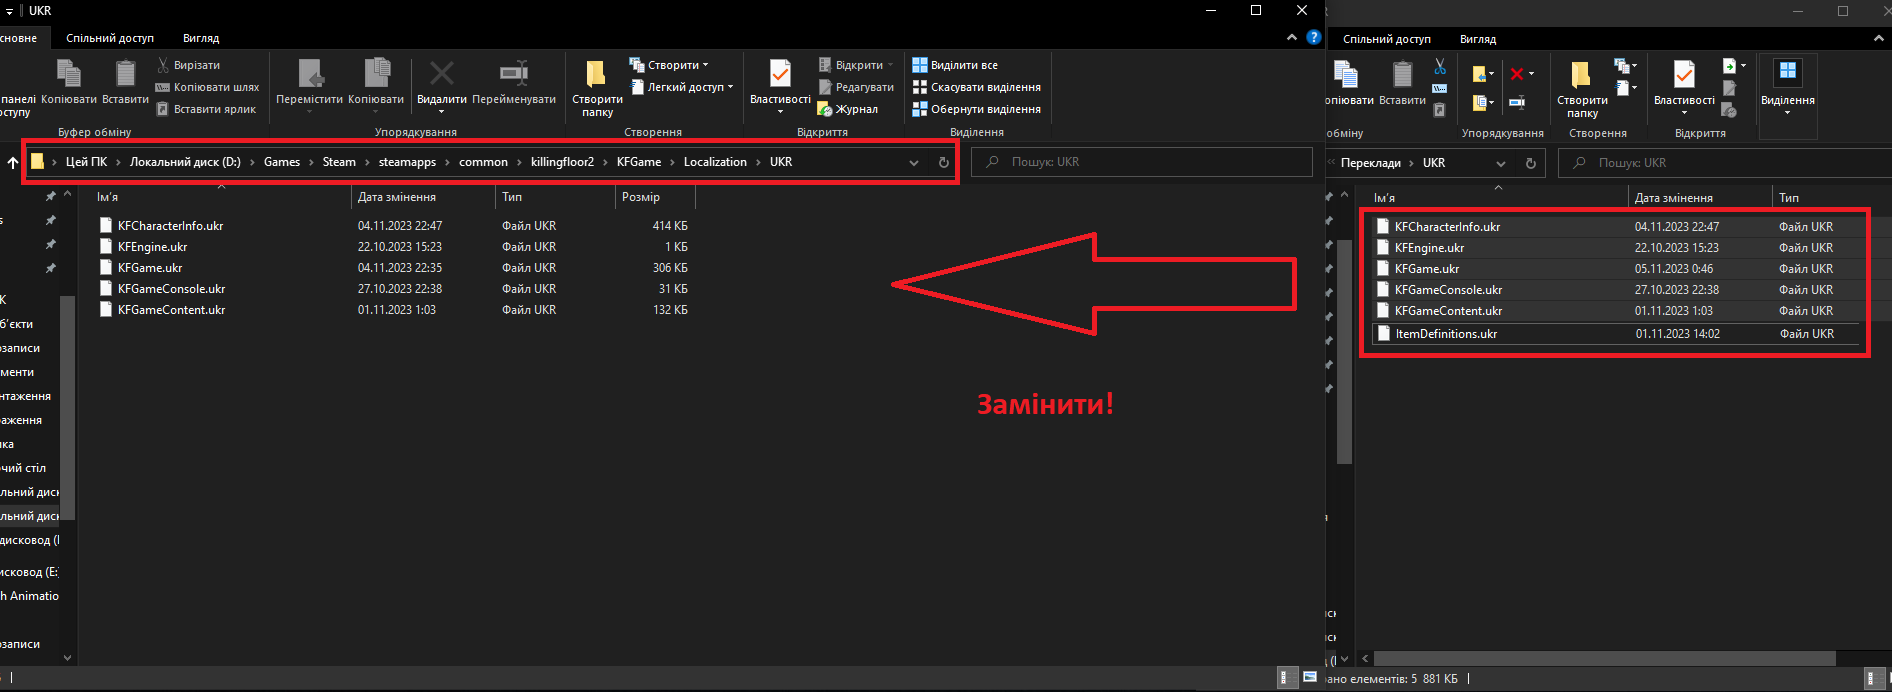Click the rename icon in Переклади window ribbon
The image size is (1892, 692).
tap(1517, 102)
